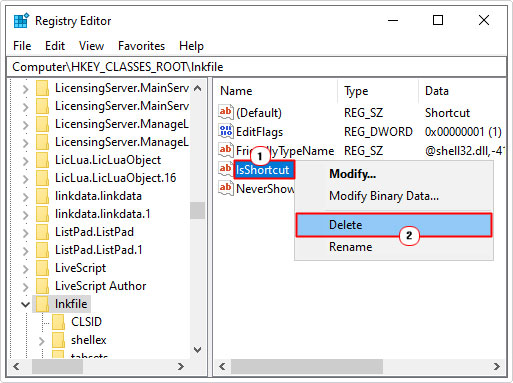The image size is (513, 383).
Task: Select the FriendlyTypeName value name
Action: click(285, 151)
